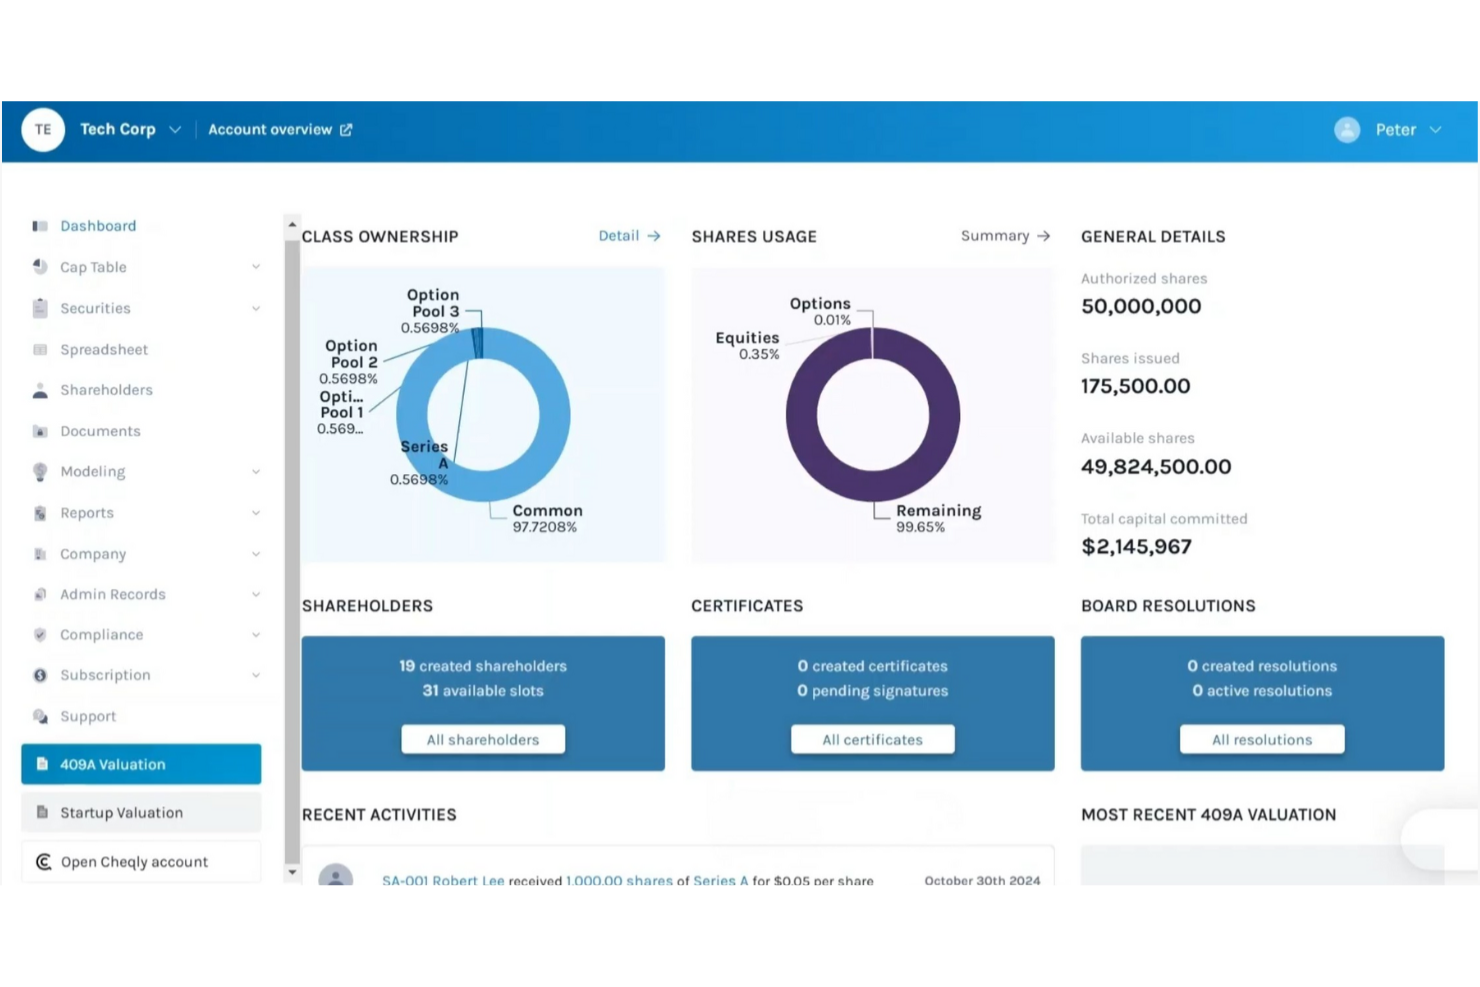Viewport: 1480px width, 987px height.
Task: Open the Tech Corp company dropdown
Action: point(175,130)
